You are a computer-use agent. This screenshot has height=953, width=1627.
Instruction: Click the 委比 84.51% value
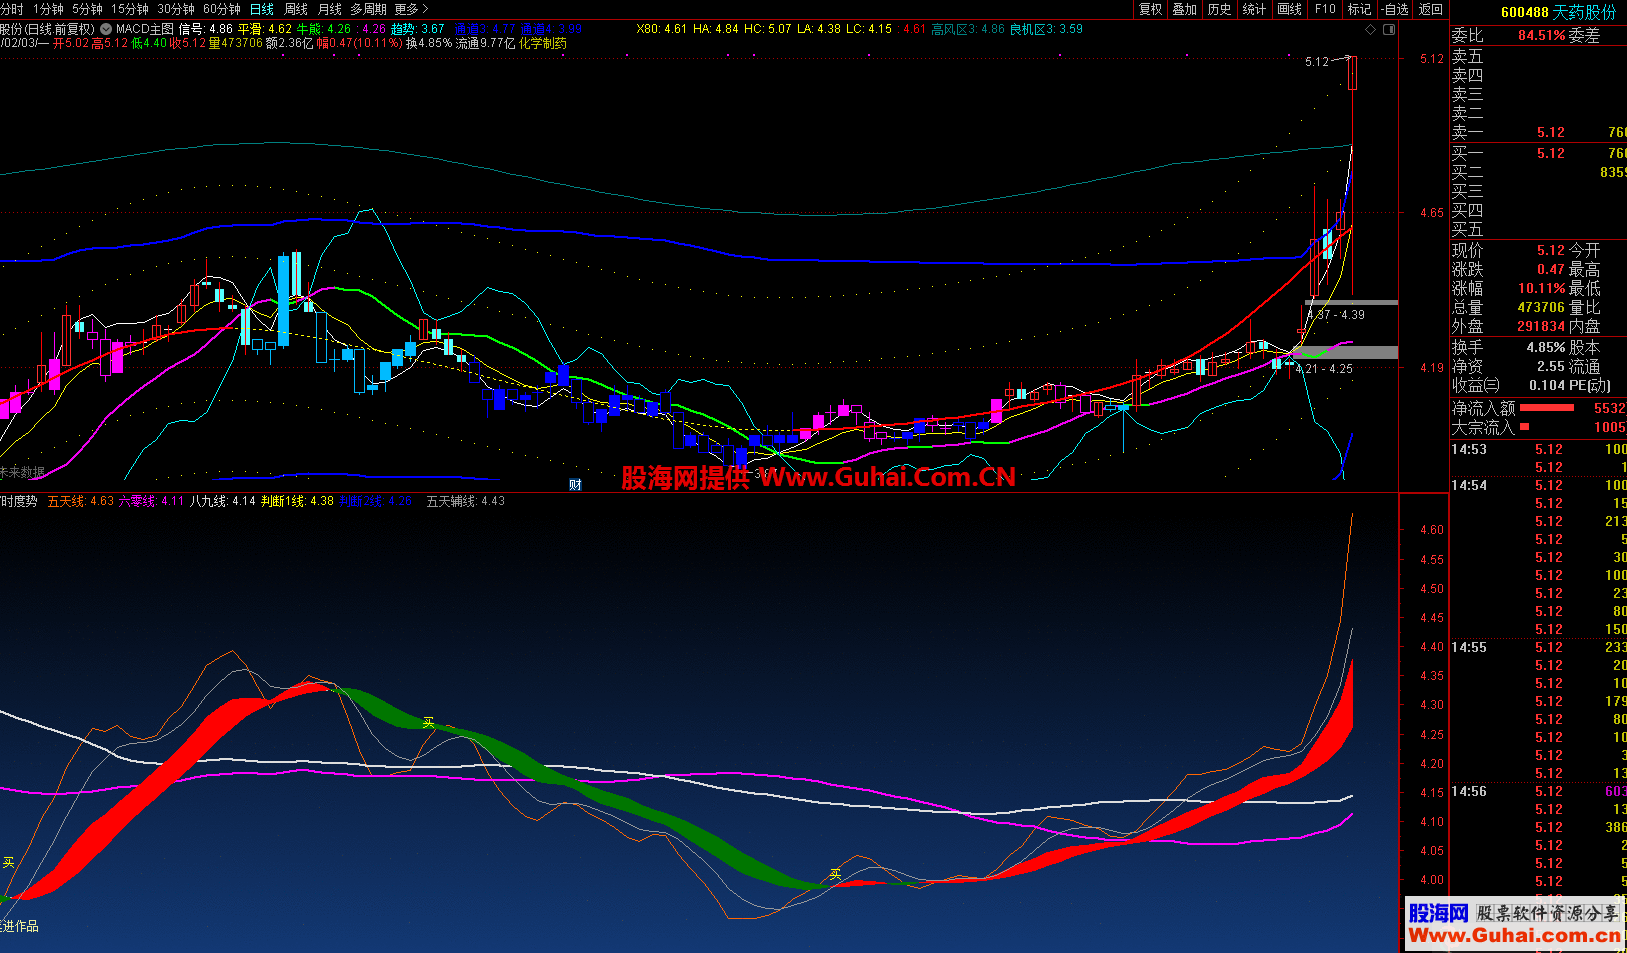1541,35
